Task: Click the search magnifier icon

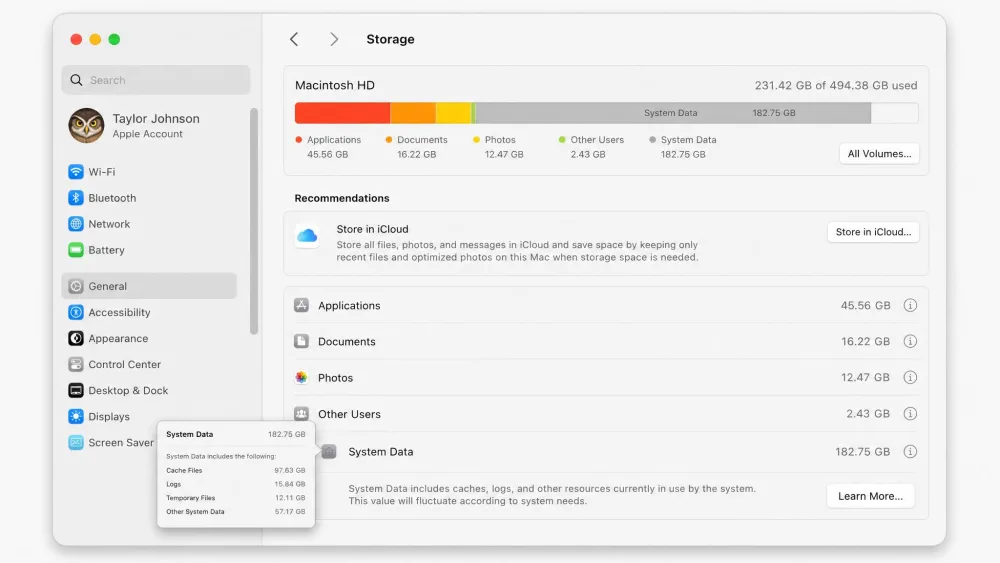Action: pos(77,80)
